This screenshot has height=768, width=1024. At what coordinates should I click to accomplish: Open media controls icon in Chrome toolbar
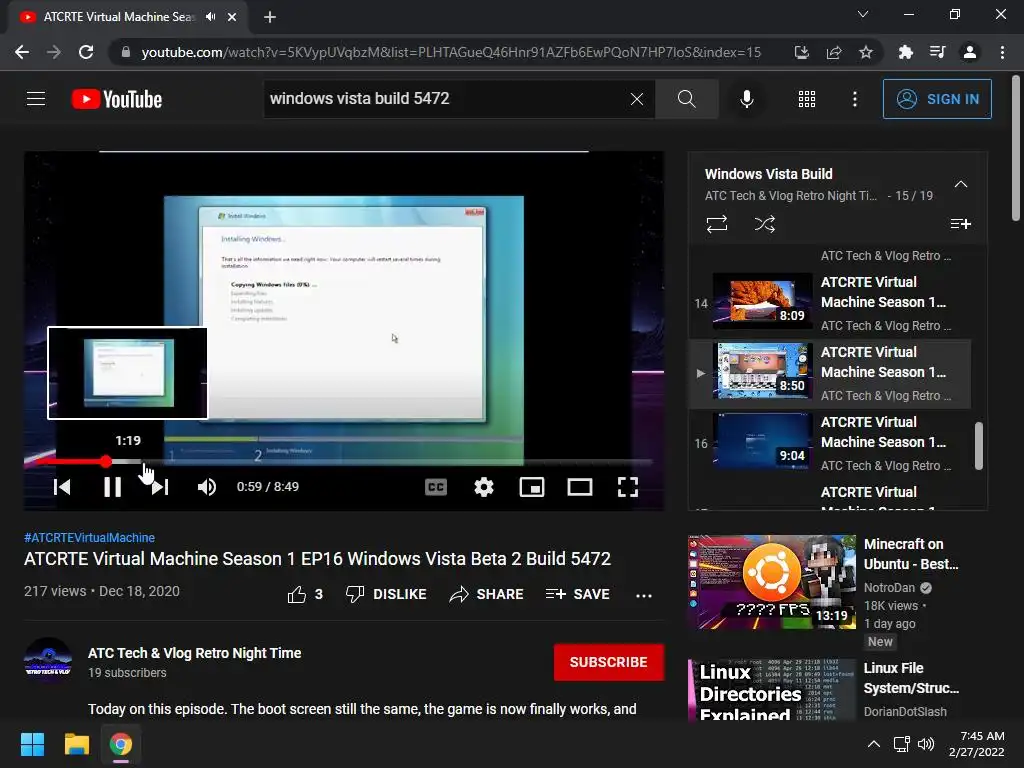(937, 52)
